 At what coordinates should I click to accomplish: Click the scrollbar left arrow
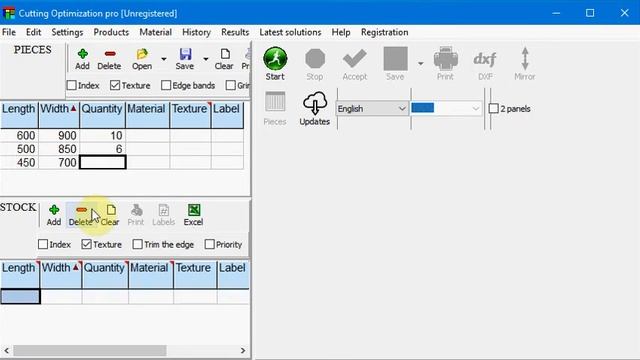tap(7, 350)
